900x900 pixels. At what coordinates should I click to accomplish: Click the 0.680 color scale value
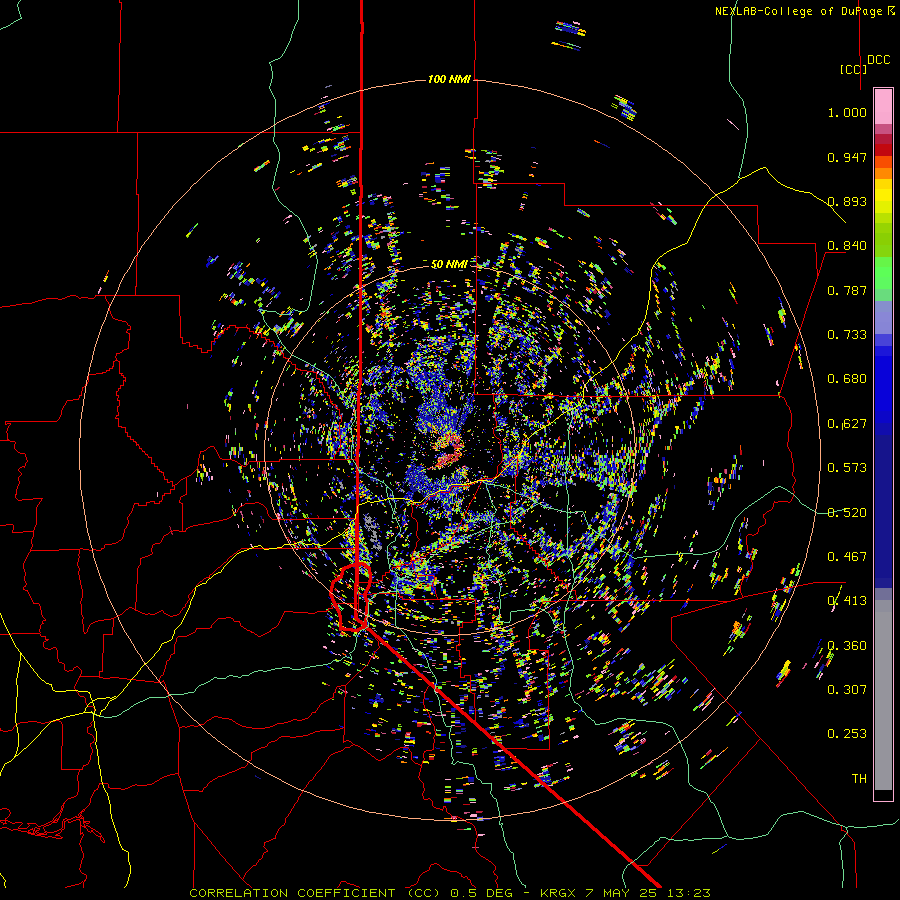[x=847, y=379]
